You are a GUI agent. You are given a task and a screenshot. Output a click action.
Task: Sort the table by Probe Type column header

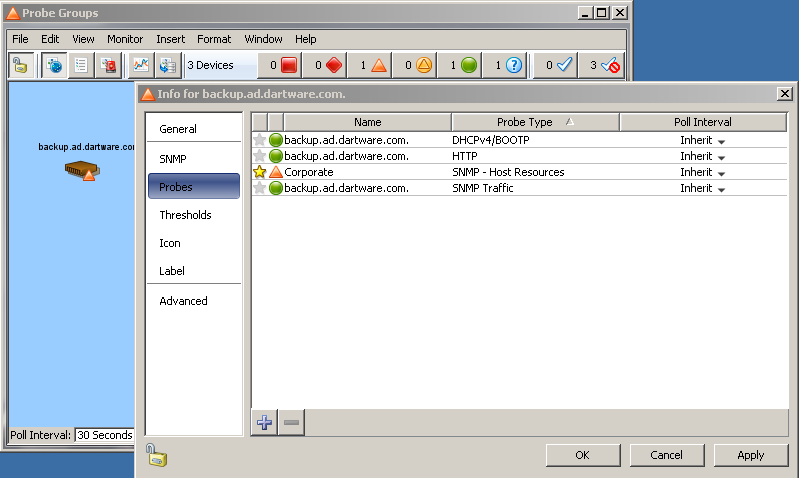tap(526, 122)
